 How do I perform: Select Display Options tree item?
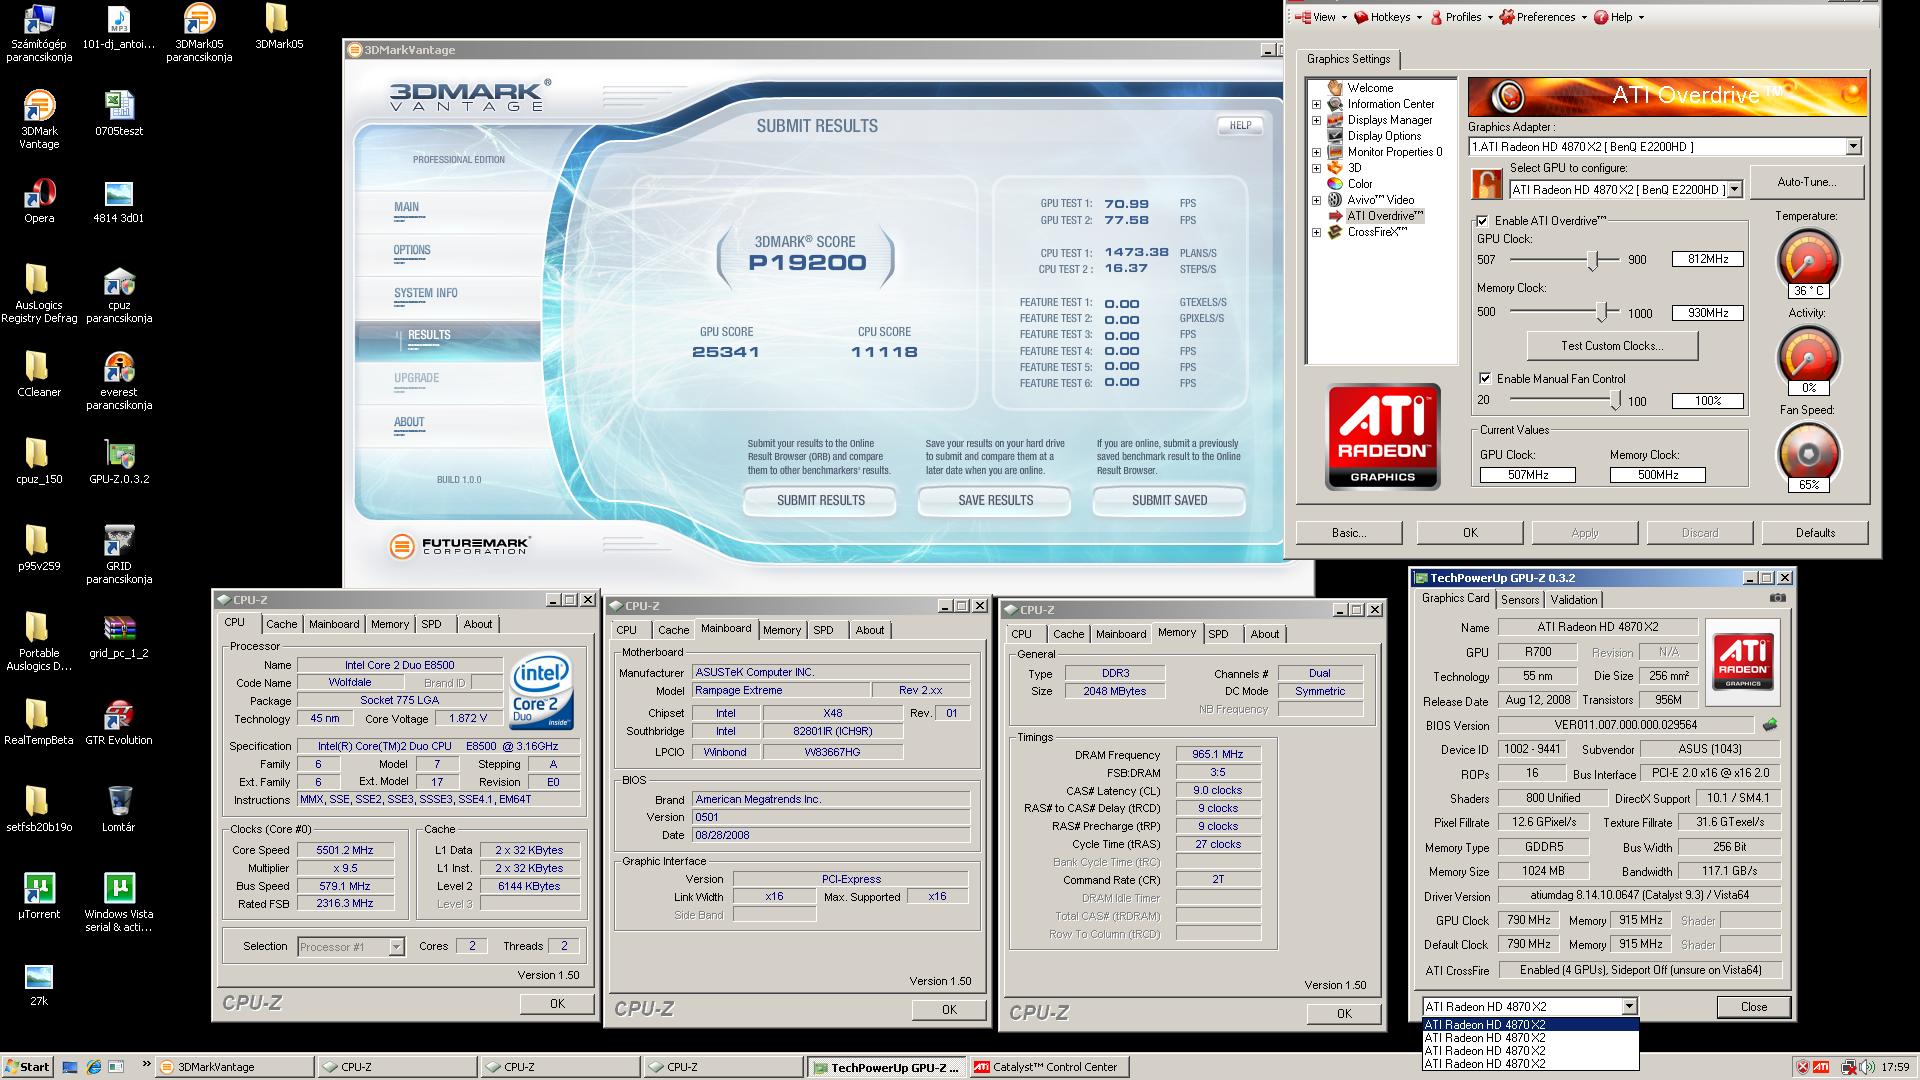tap(1384, 136)
